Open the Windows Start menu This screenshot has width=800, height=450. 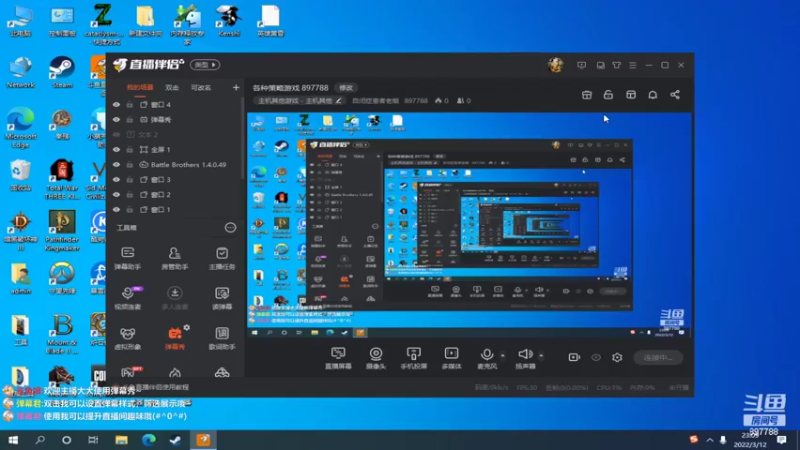(x=13, y=440)
